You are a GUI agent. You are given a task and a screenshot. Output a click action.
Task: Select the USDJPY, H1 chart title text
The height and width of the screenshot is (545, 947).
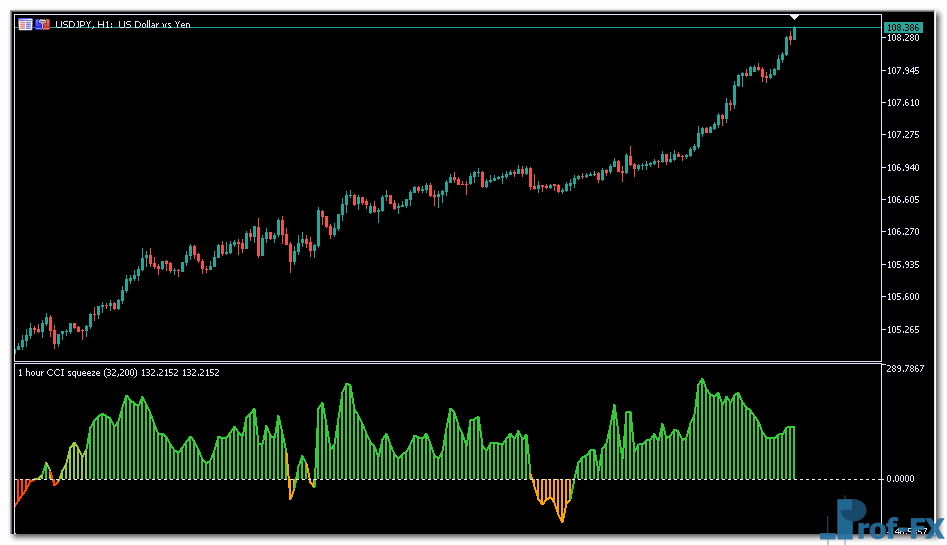tap(122, 25)
